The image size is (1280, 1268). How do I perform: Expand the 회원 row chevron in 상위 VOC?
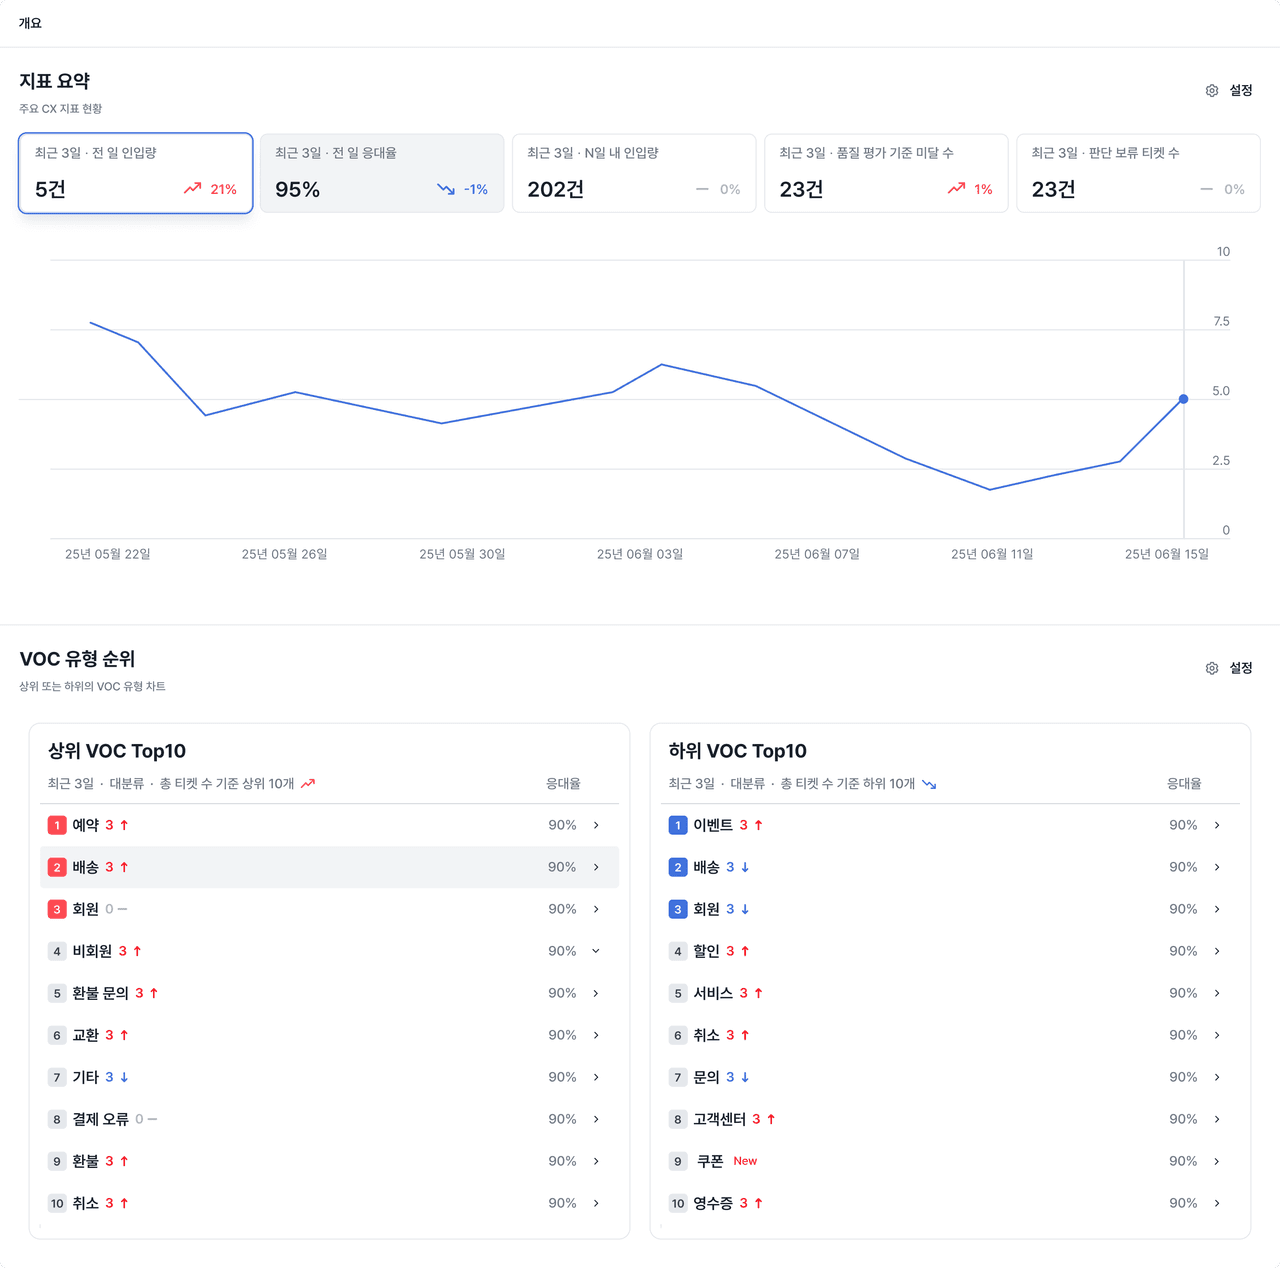point(596,909)
